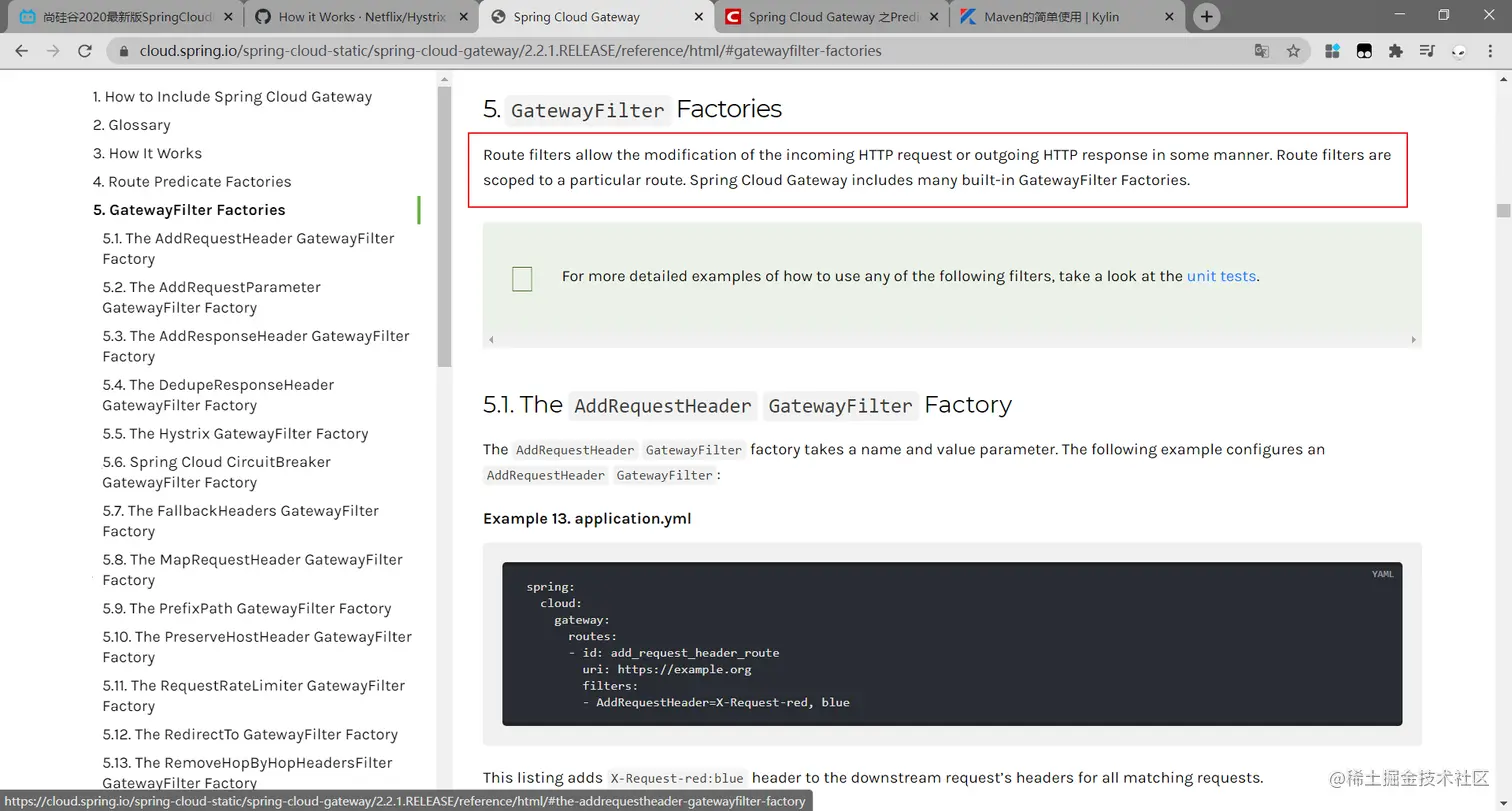Viewport: 1512px width, 811px height.
Task: Go forward to the next page
Action: (x=53, y=51)
